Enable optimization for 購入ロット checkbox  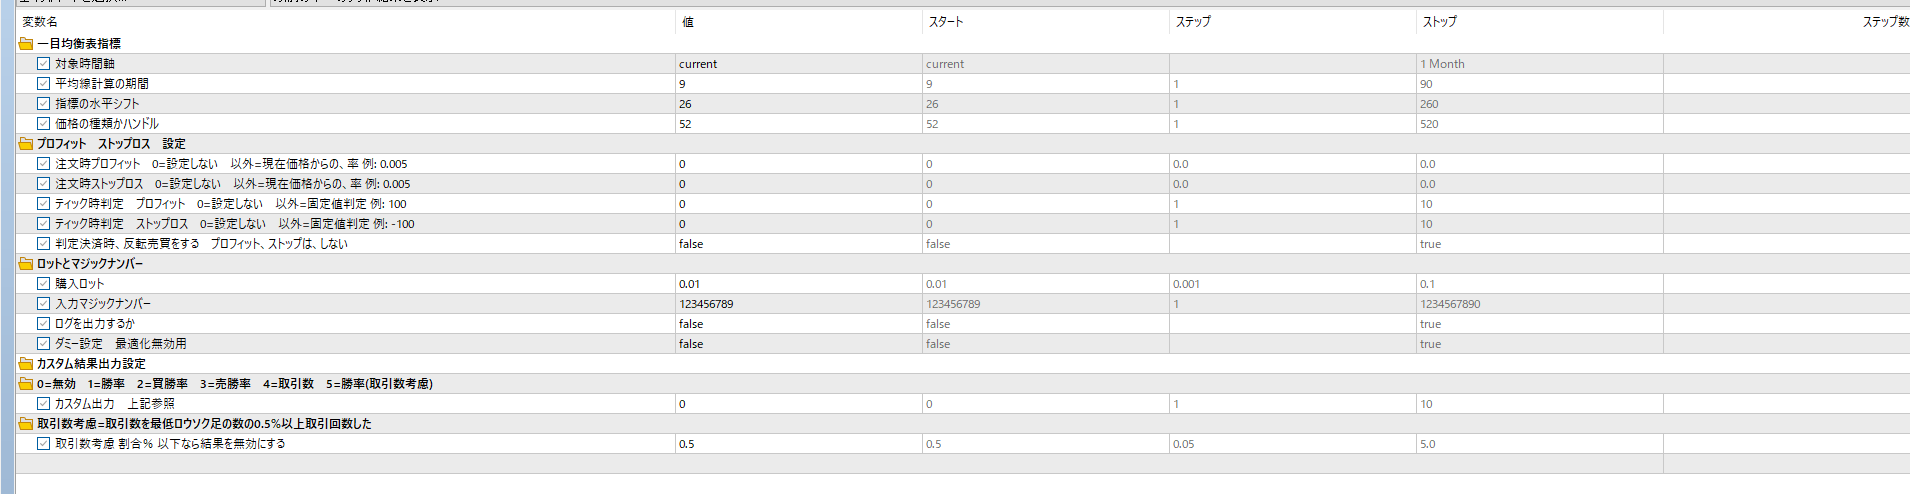click(44, 284)
